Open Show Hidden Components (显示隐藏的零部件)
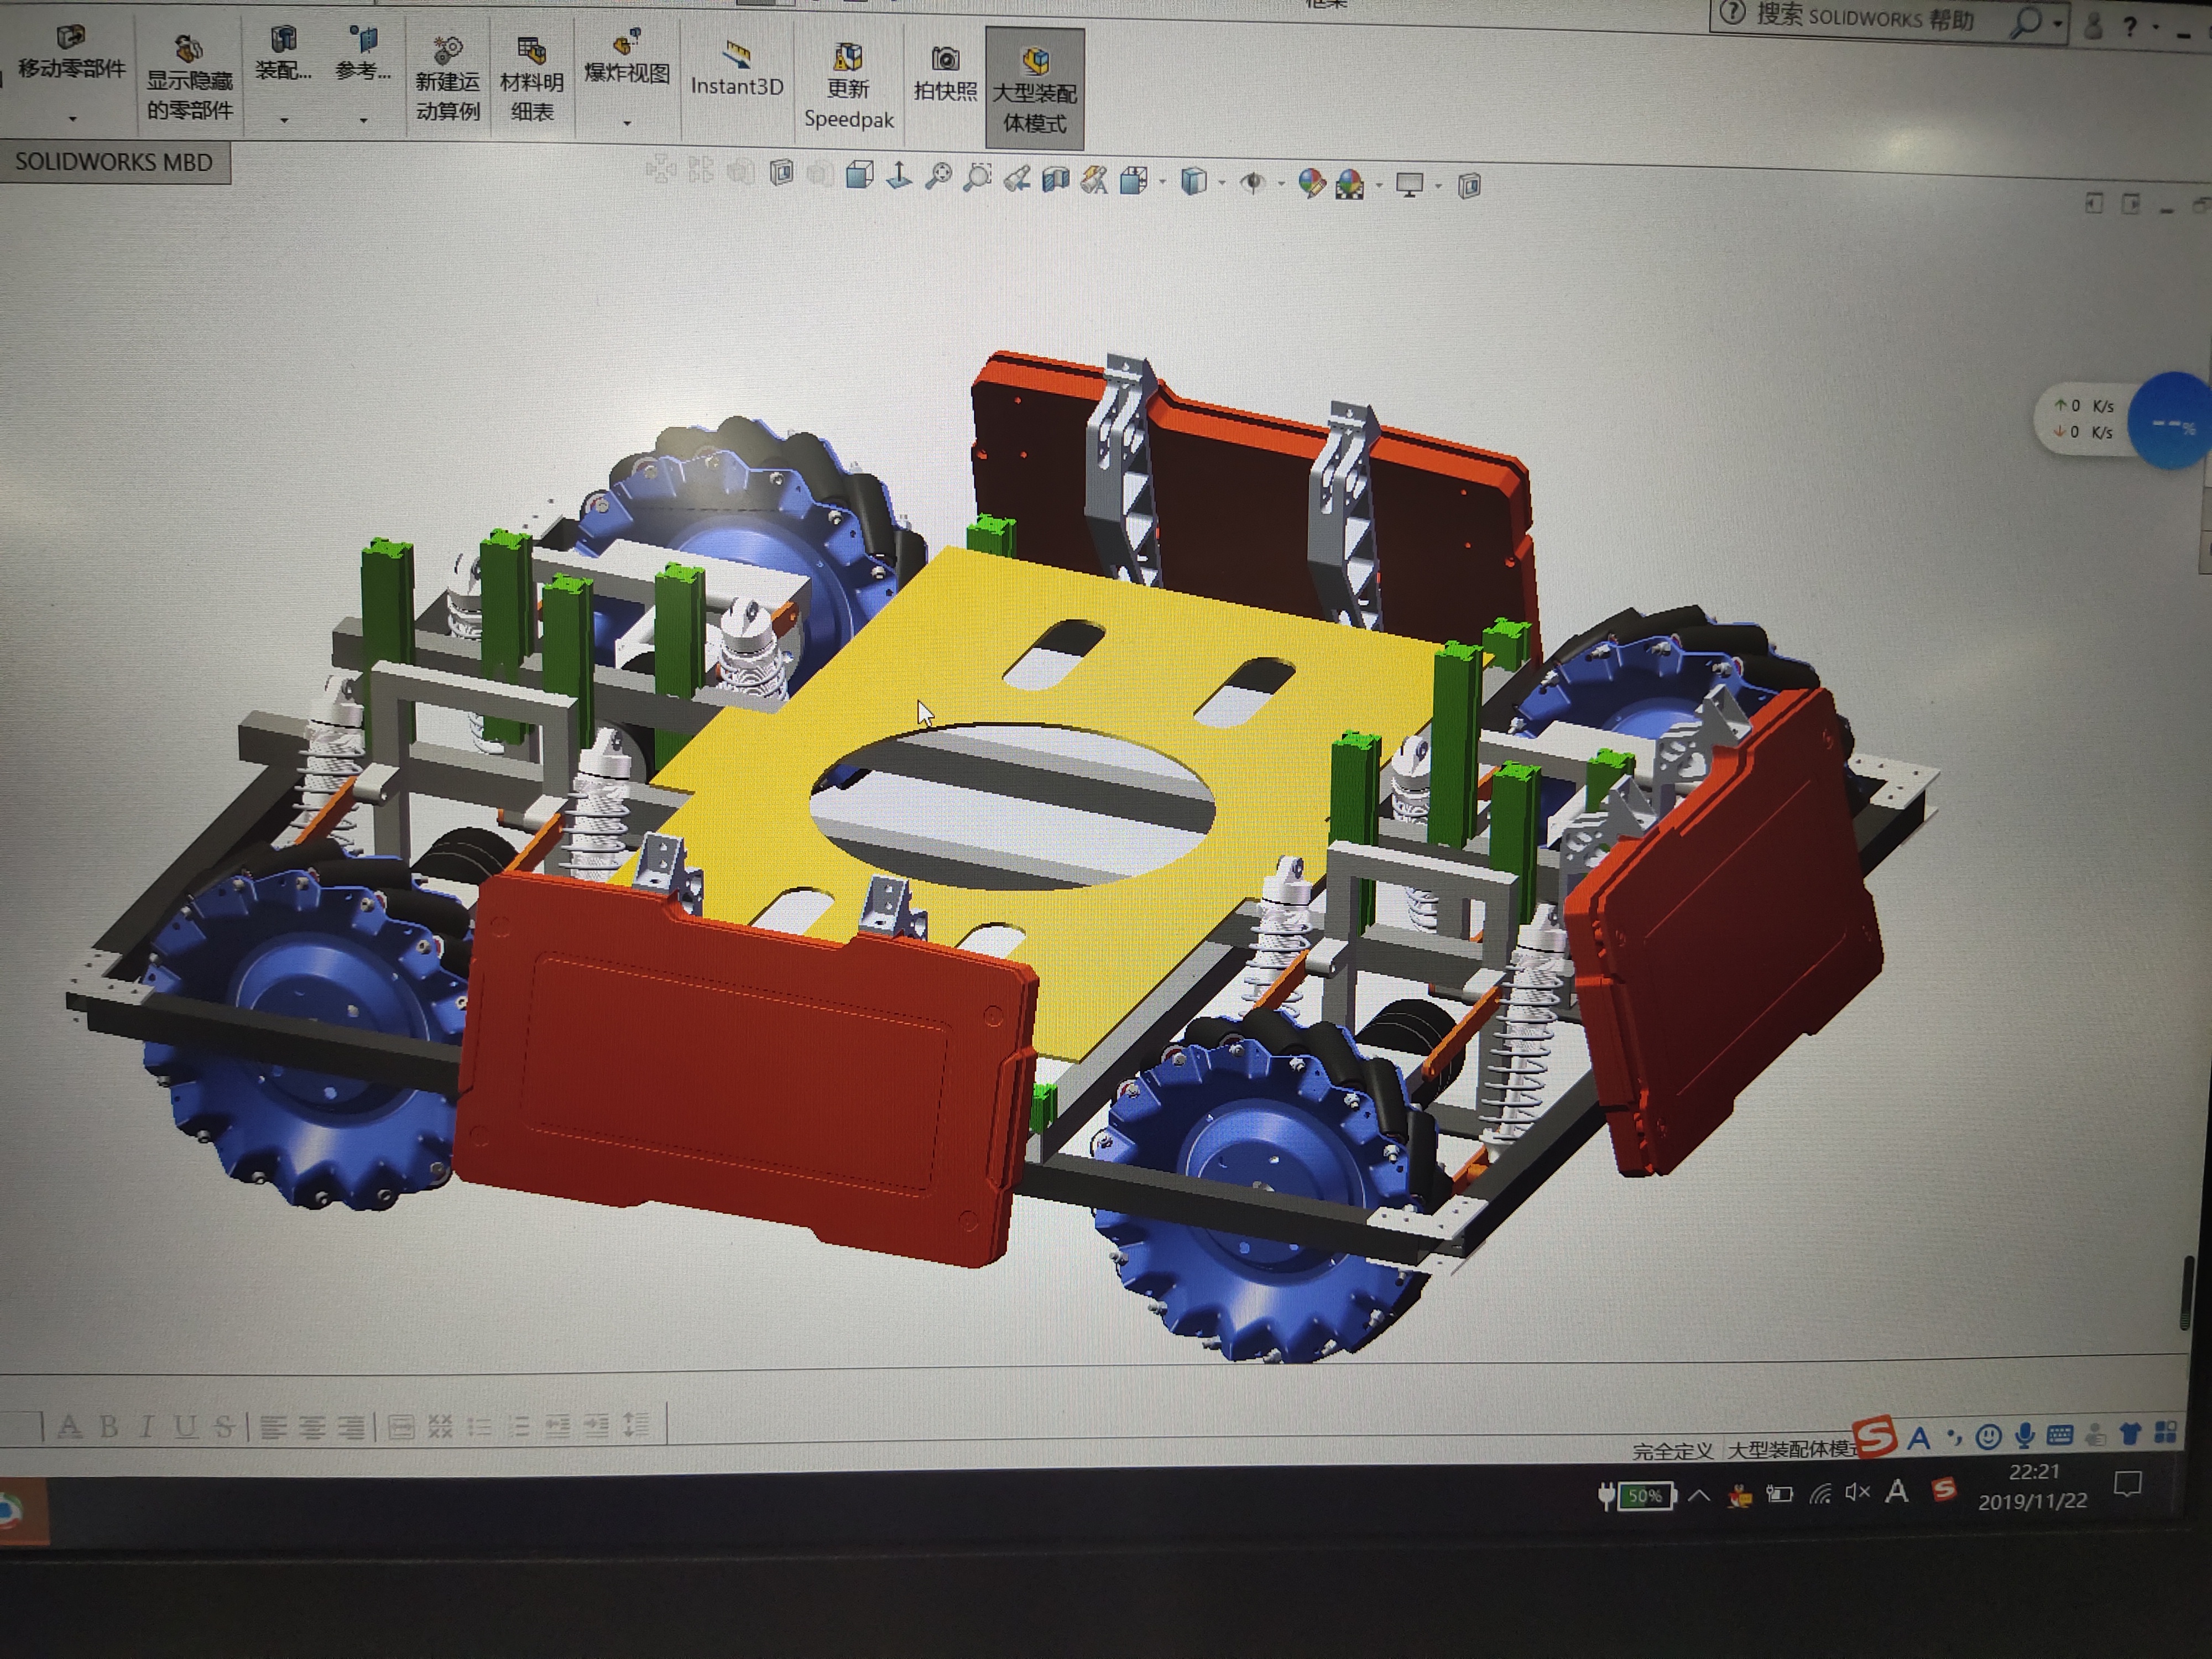The image size is (2212, 1659). point(189,78)
